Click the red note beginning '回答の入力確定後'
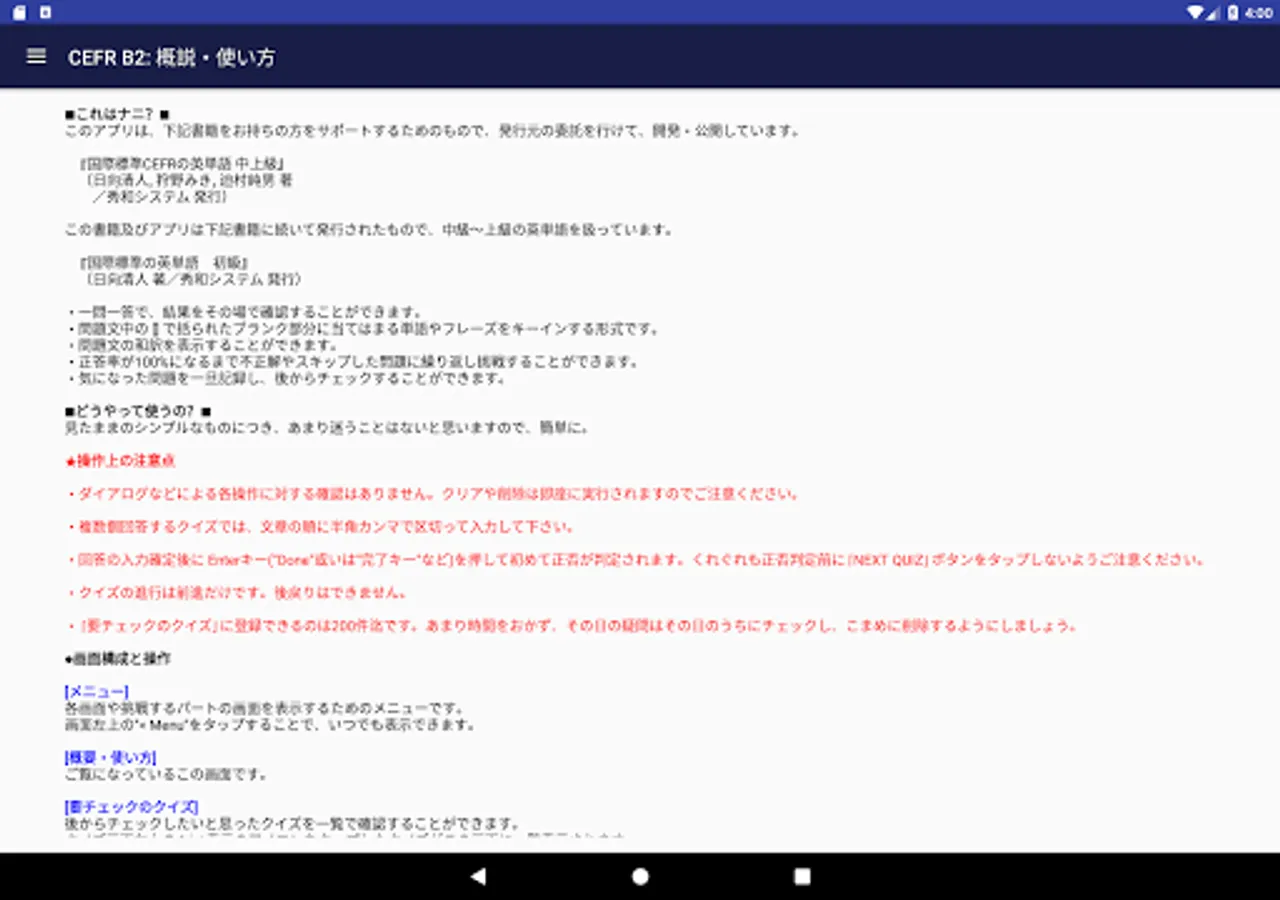Screen dimensions: 1280x900 [x=636, y=560]
